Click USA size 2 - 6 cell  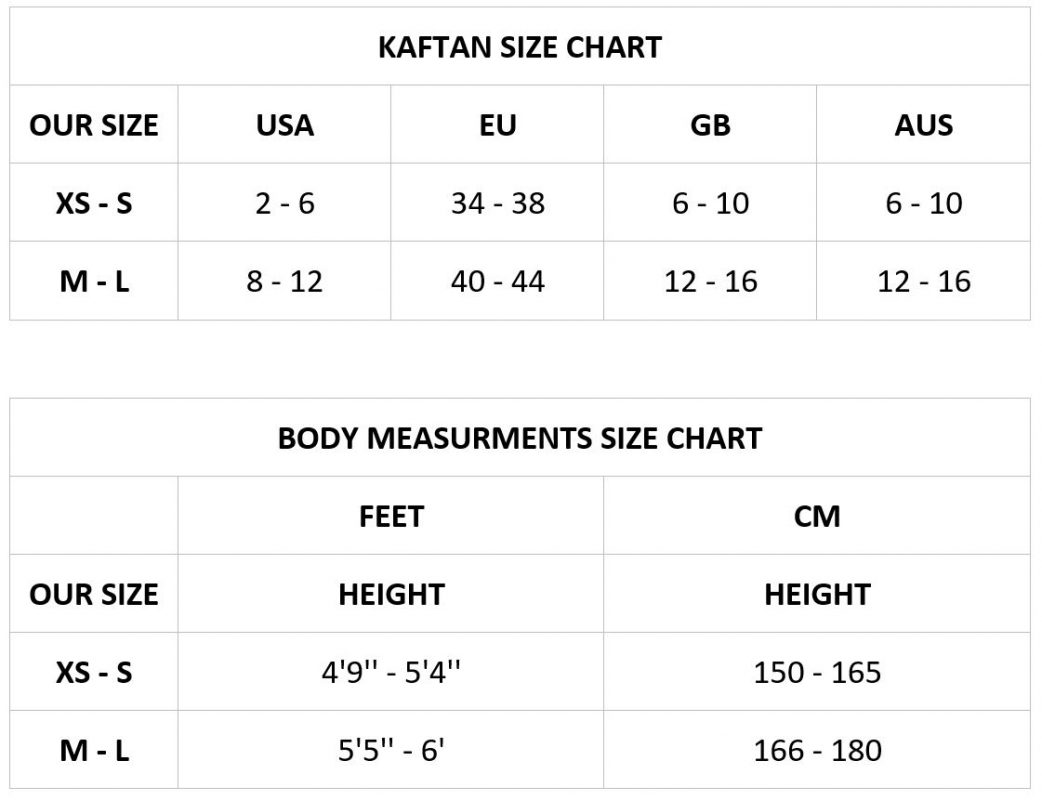click(x=284, y=203)
